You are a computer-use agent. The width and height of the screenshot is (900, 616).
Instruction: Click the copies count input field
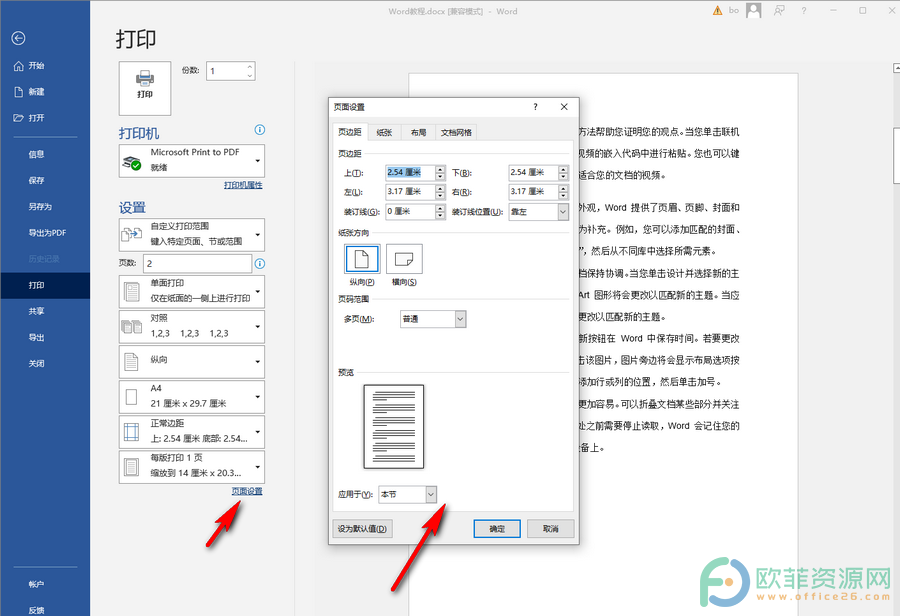coord(226,71)
